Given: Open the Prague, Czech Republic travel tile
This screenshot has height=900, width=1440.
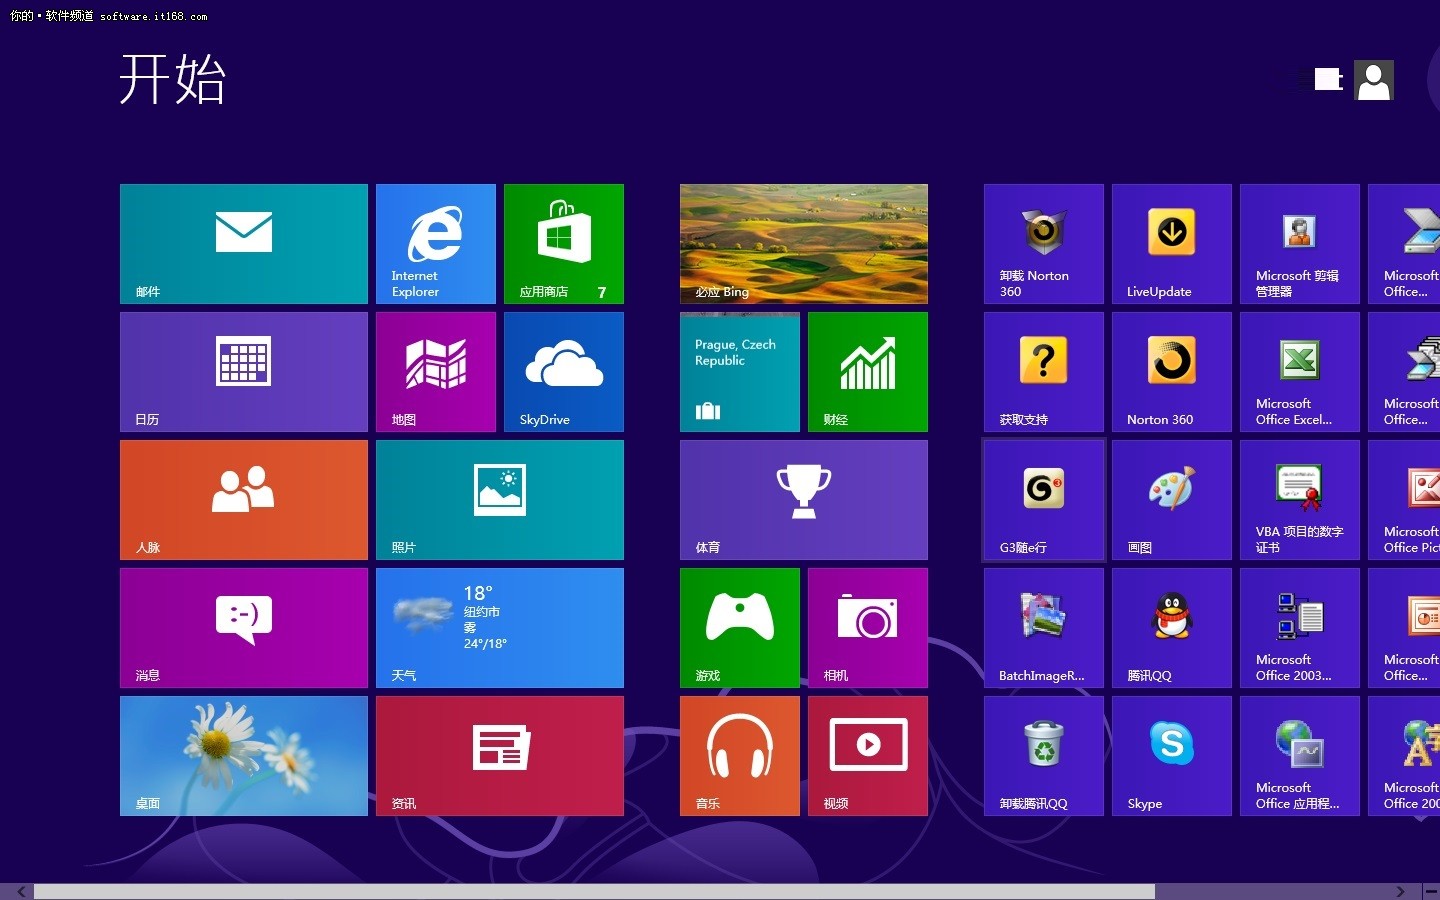Looking at the screenshot, I should tap(740, 372).
